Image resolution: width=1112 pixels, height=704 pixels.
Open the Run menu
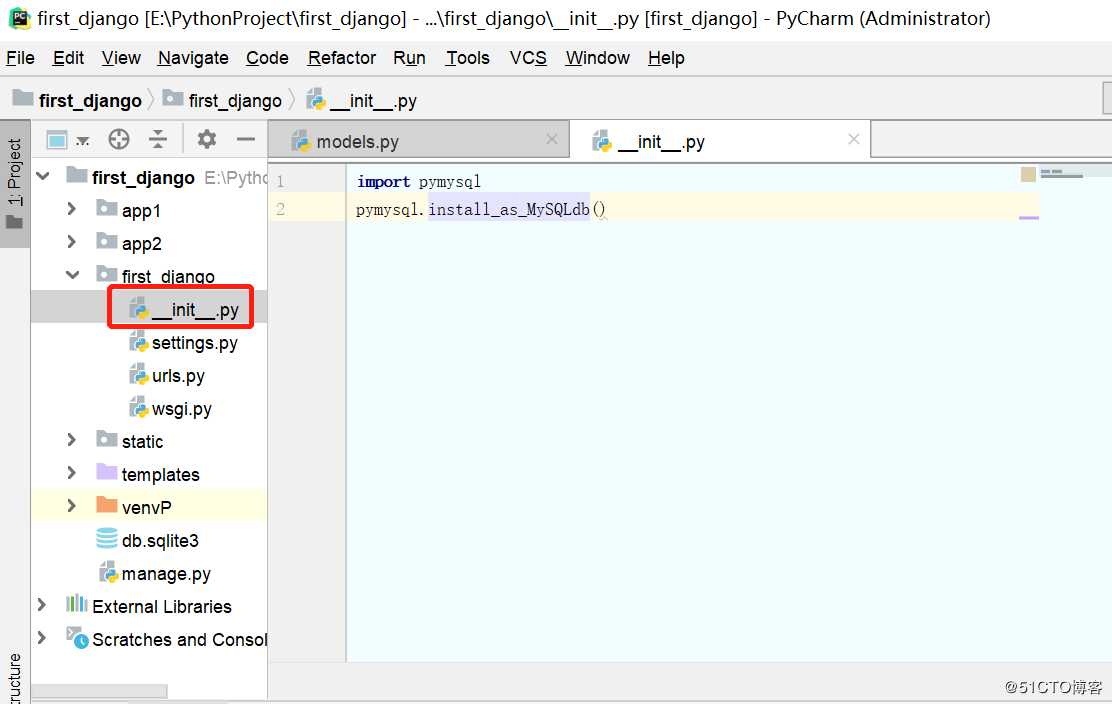click(409, 58)
